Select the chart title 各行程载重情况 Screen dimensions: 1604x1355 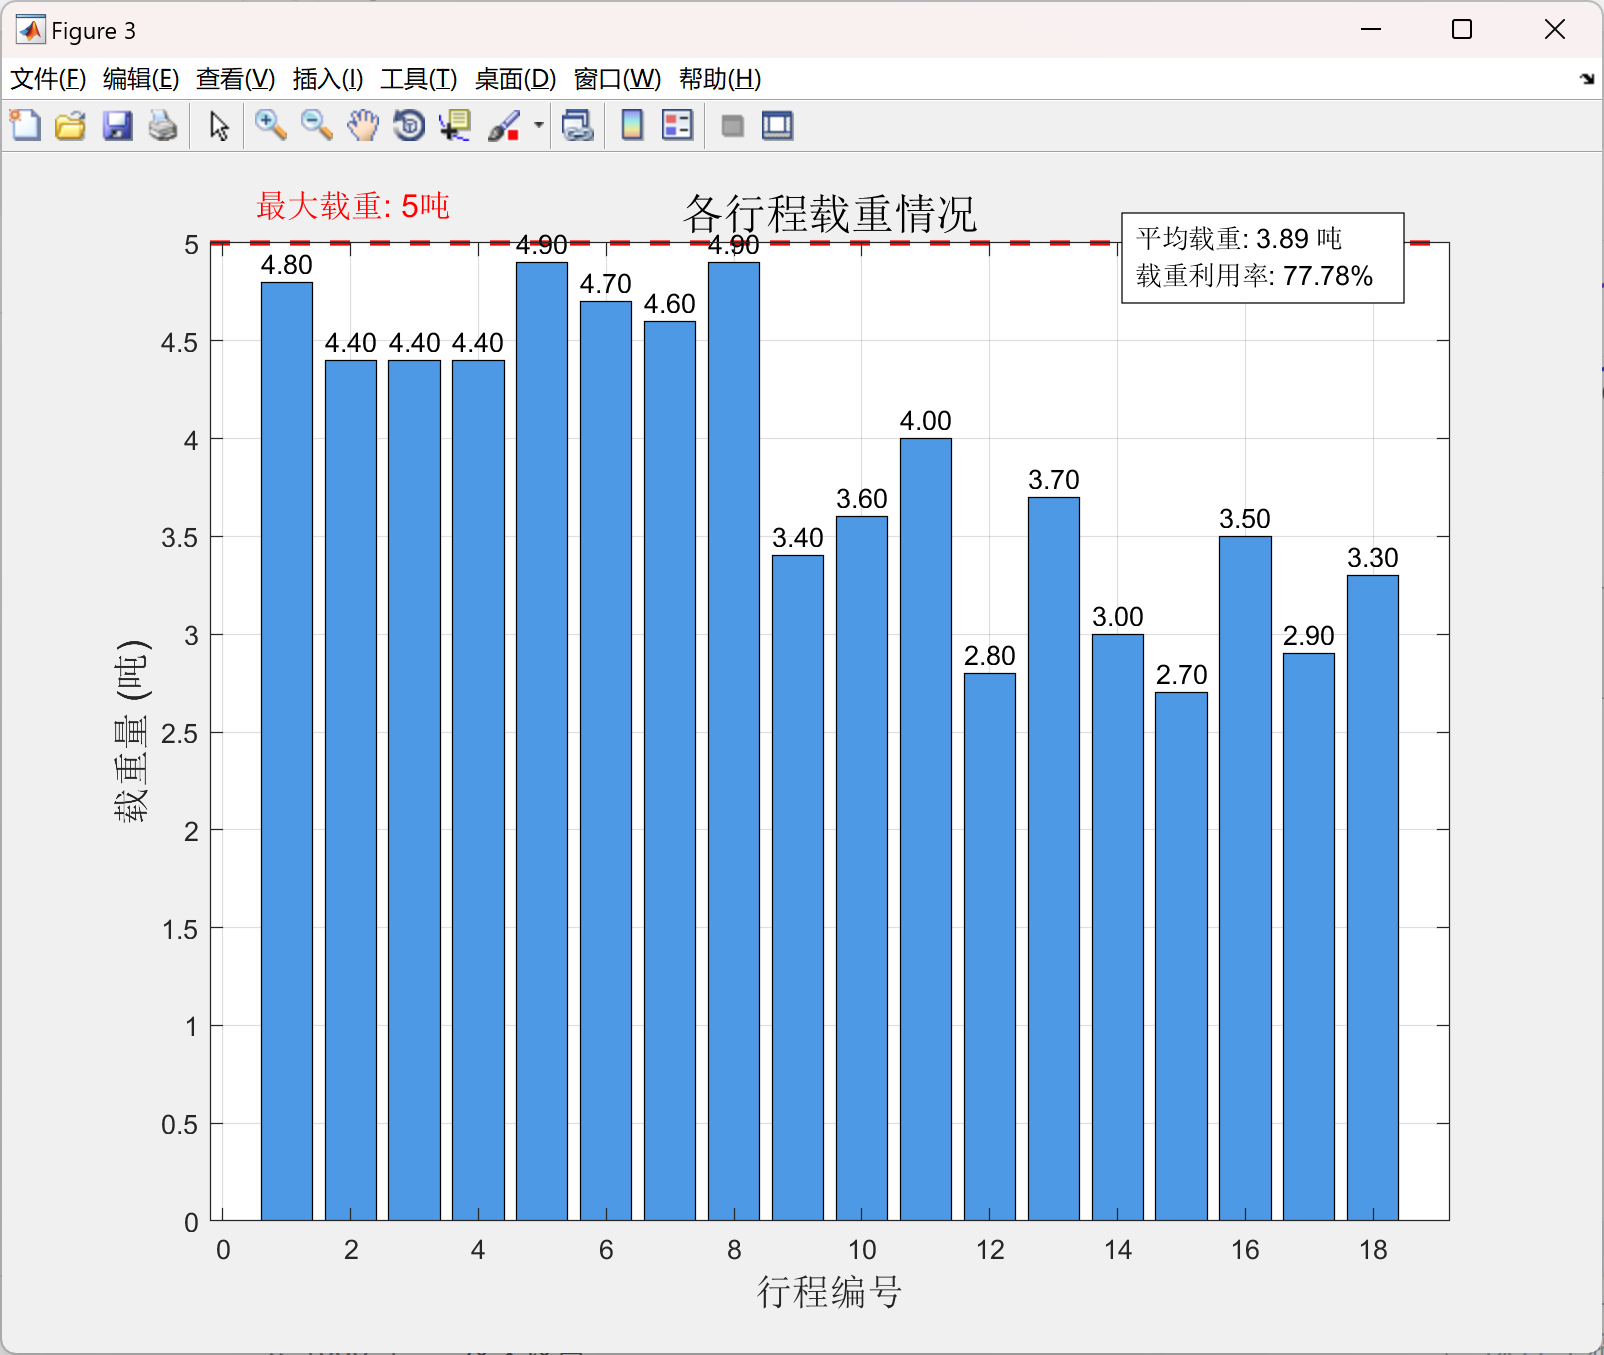tap(830, 213)
